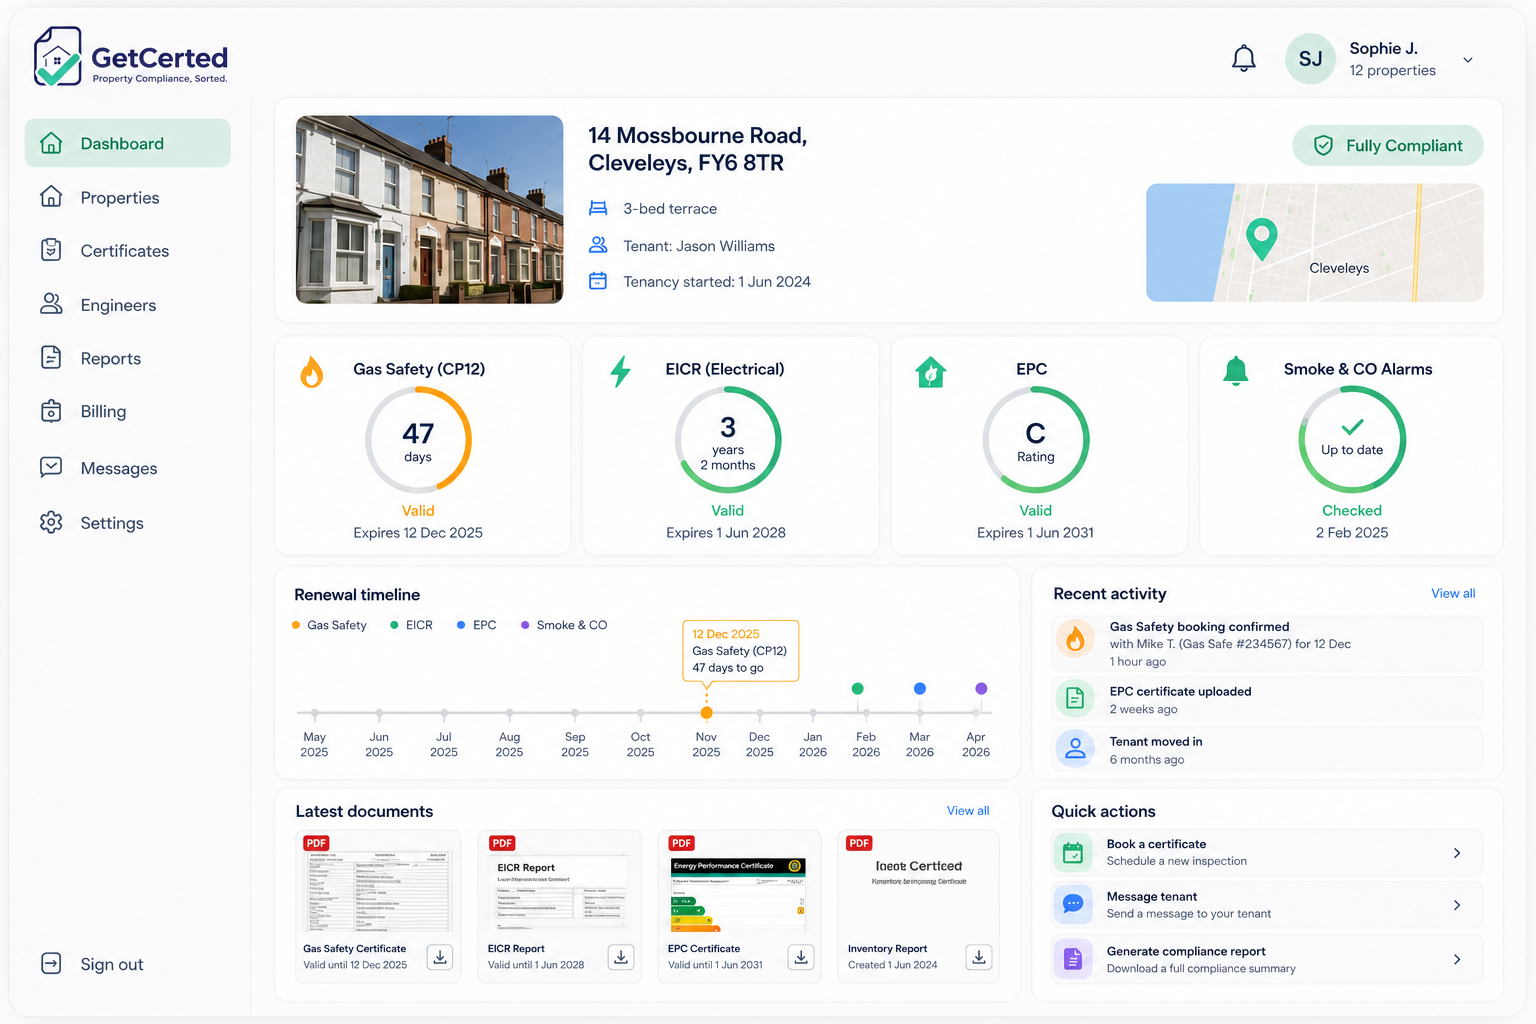Click the SJ user avatar
Image resolution: width=1536 pixels, height=1024 pixels.
1310,59
